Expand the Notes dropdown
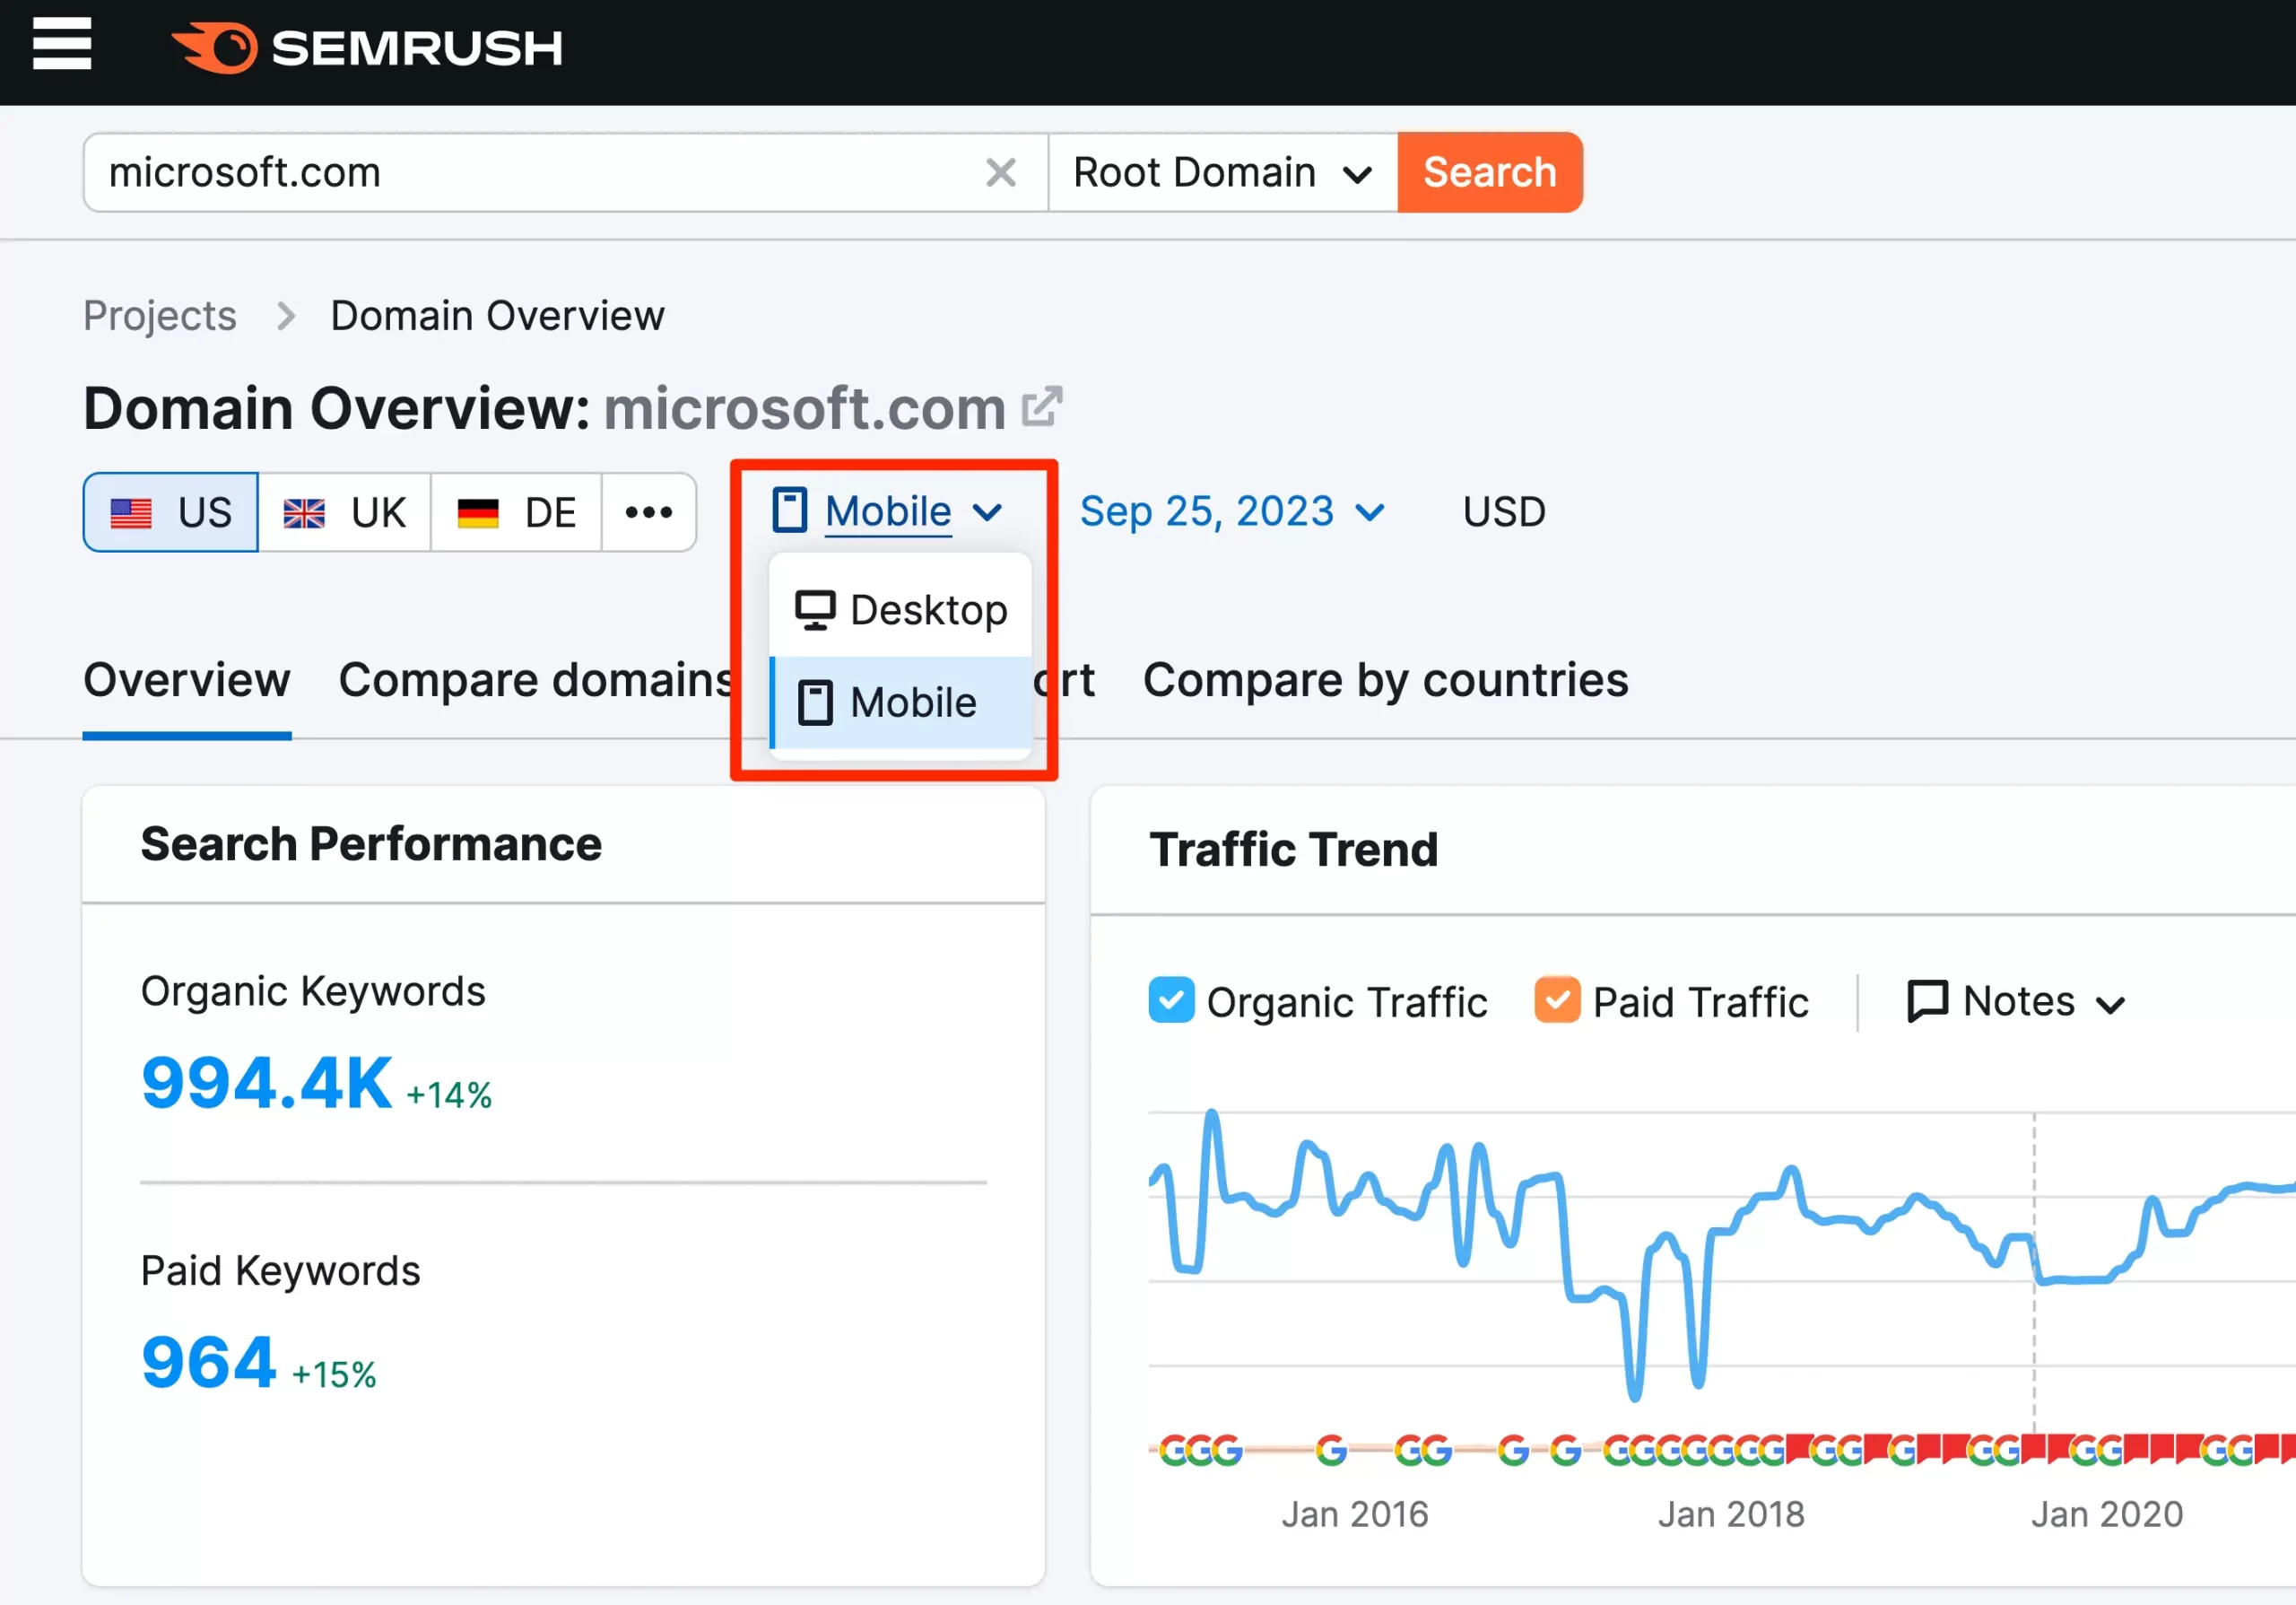 tap(2016, 1002)
